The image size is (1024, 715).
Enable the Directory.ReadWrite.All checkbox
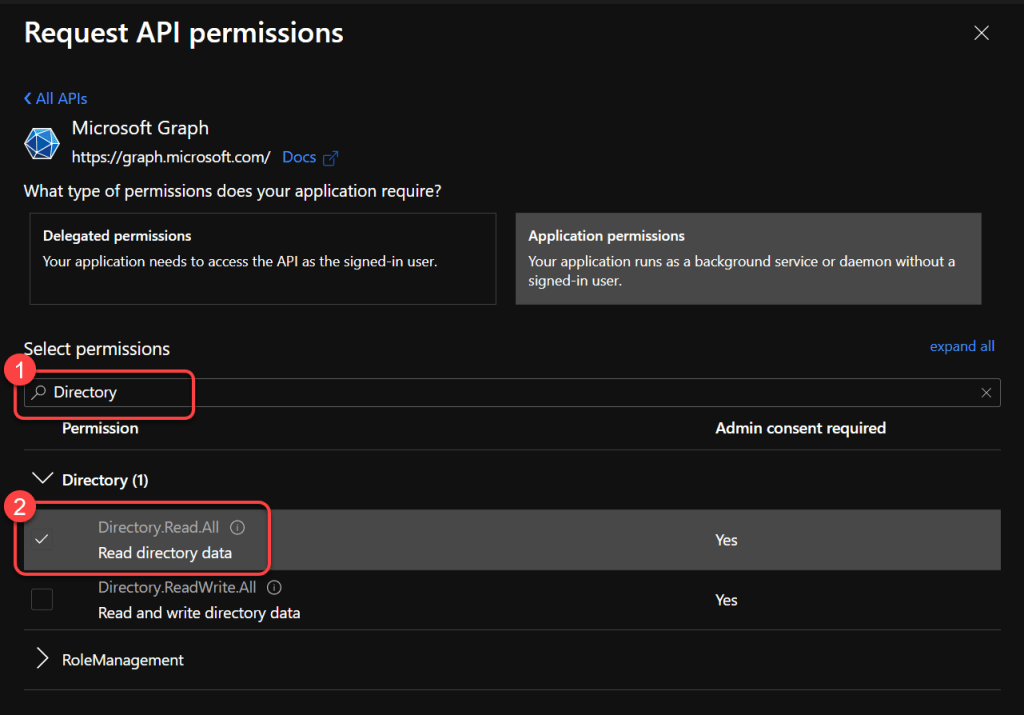(x=42, y=600)
